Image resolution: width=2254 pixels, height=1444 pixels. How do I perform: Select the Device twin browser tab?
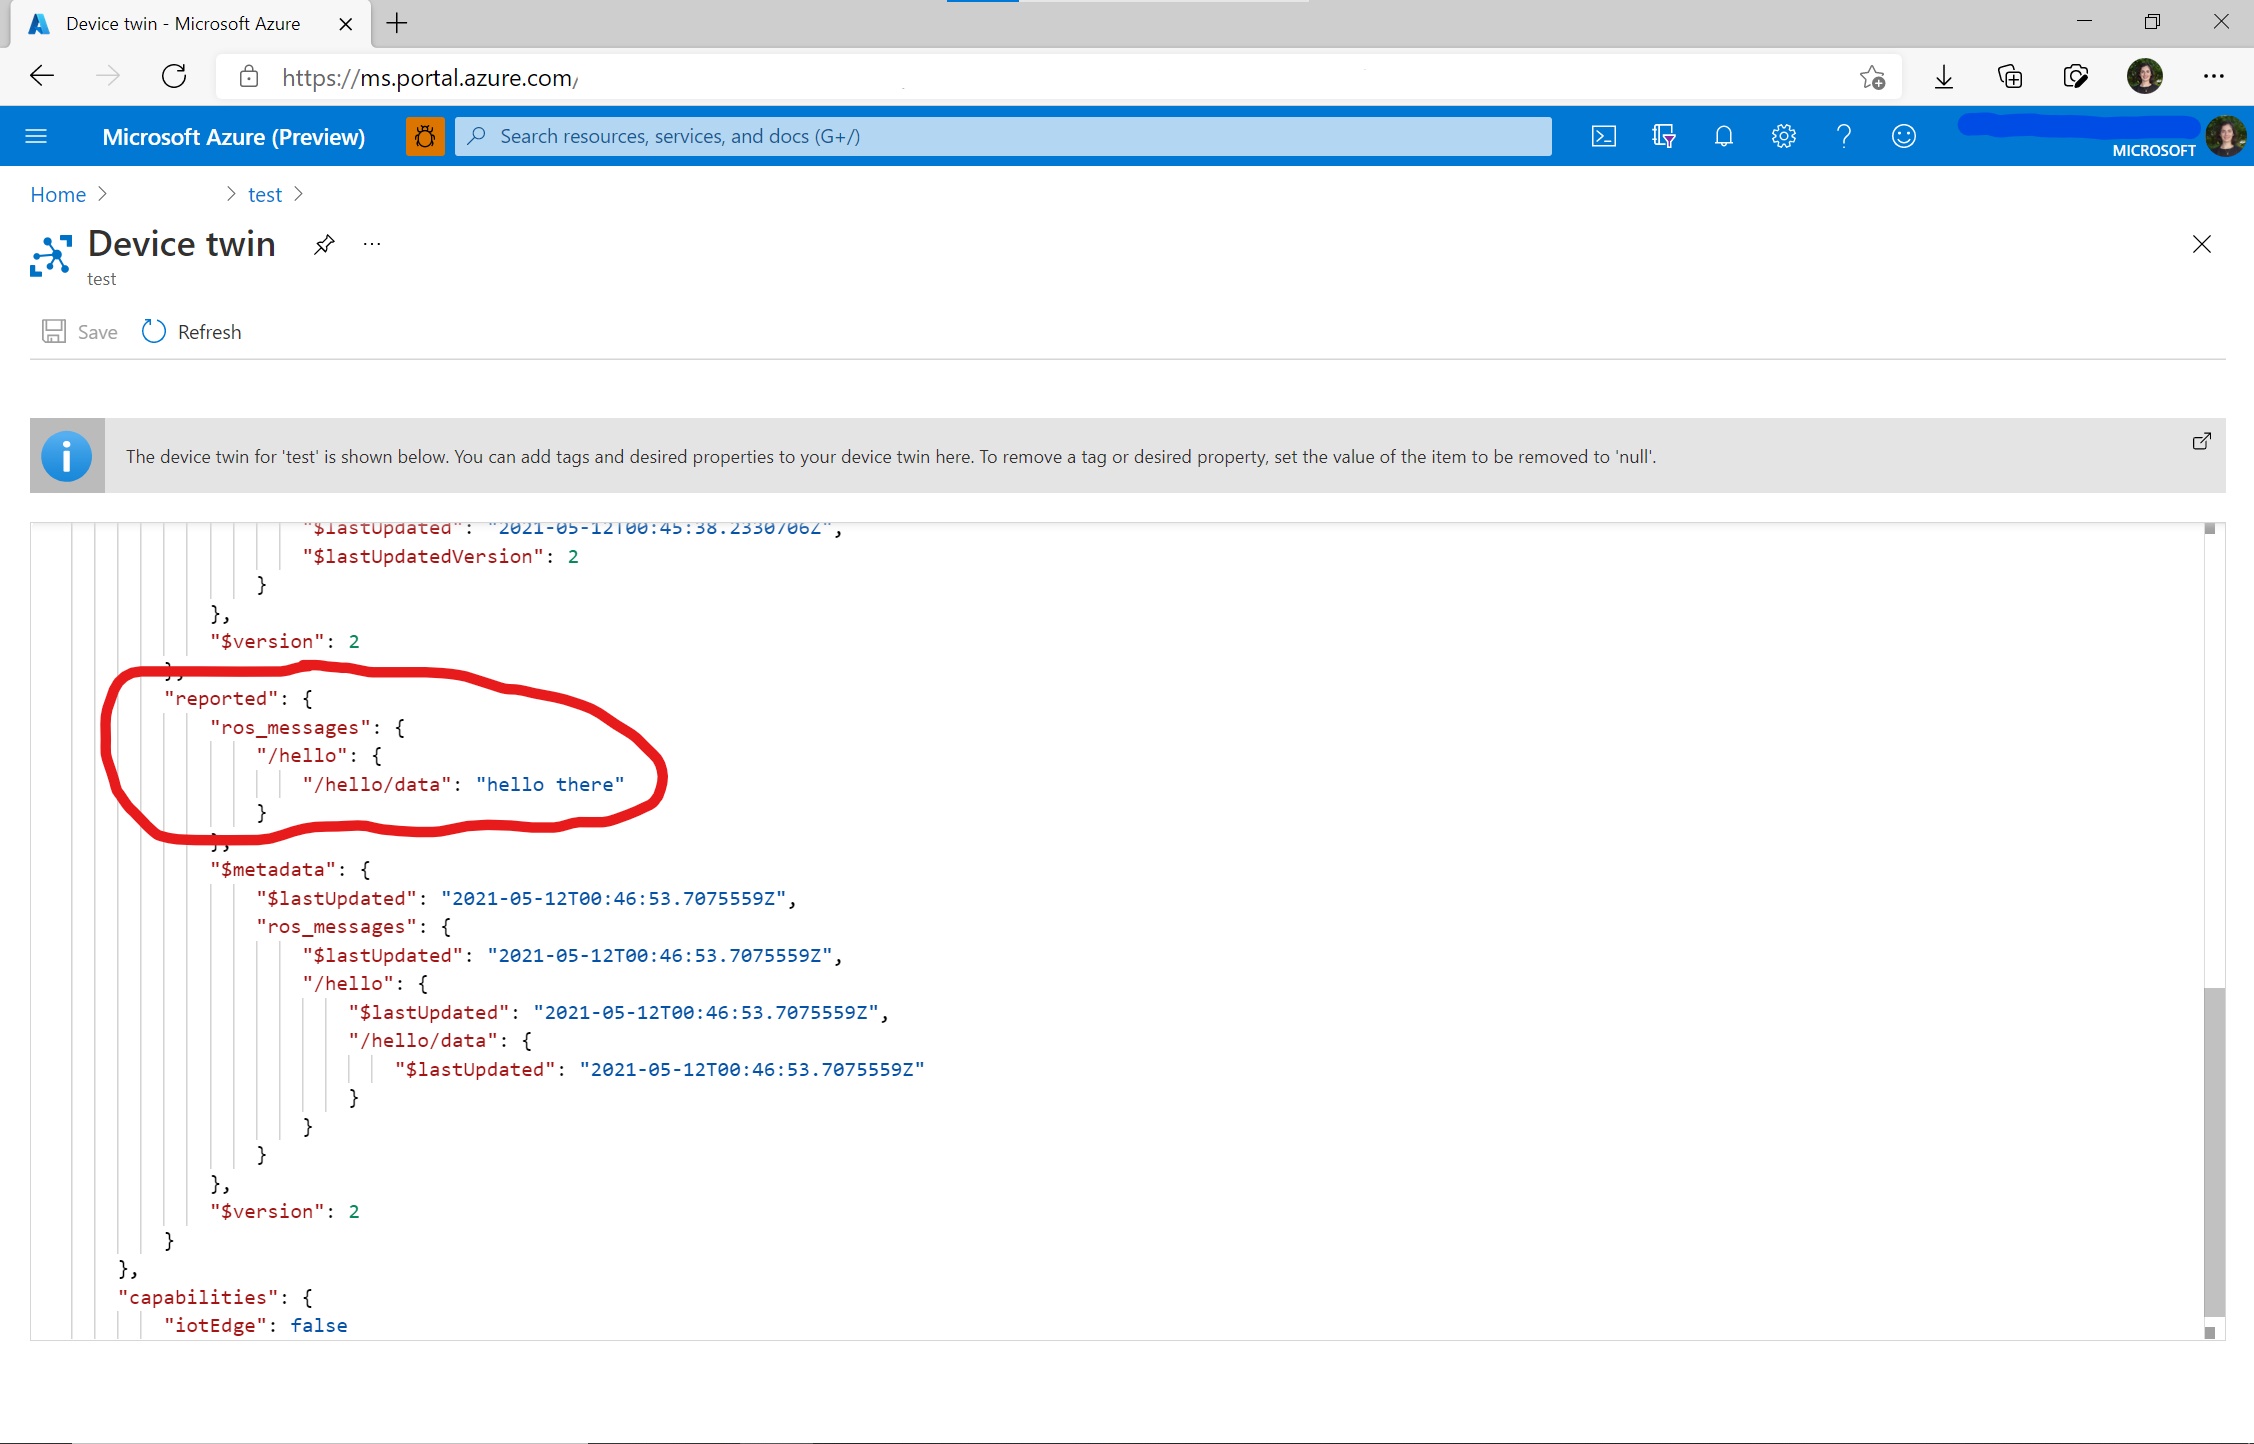pos(183,24)
